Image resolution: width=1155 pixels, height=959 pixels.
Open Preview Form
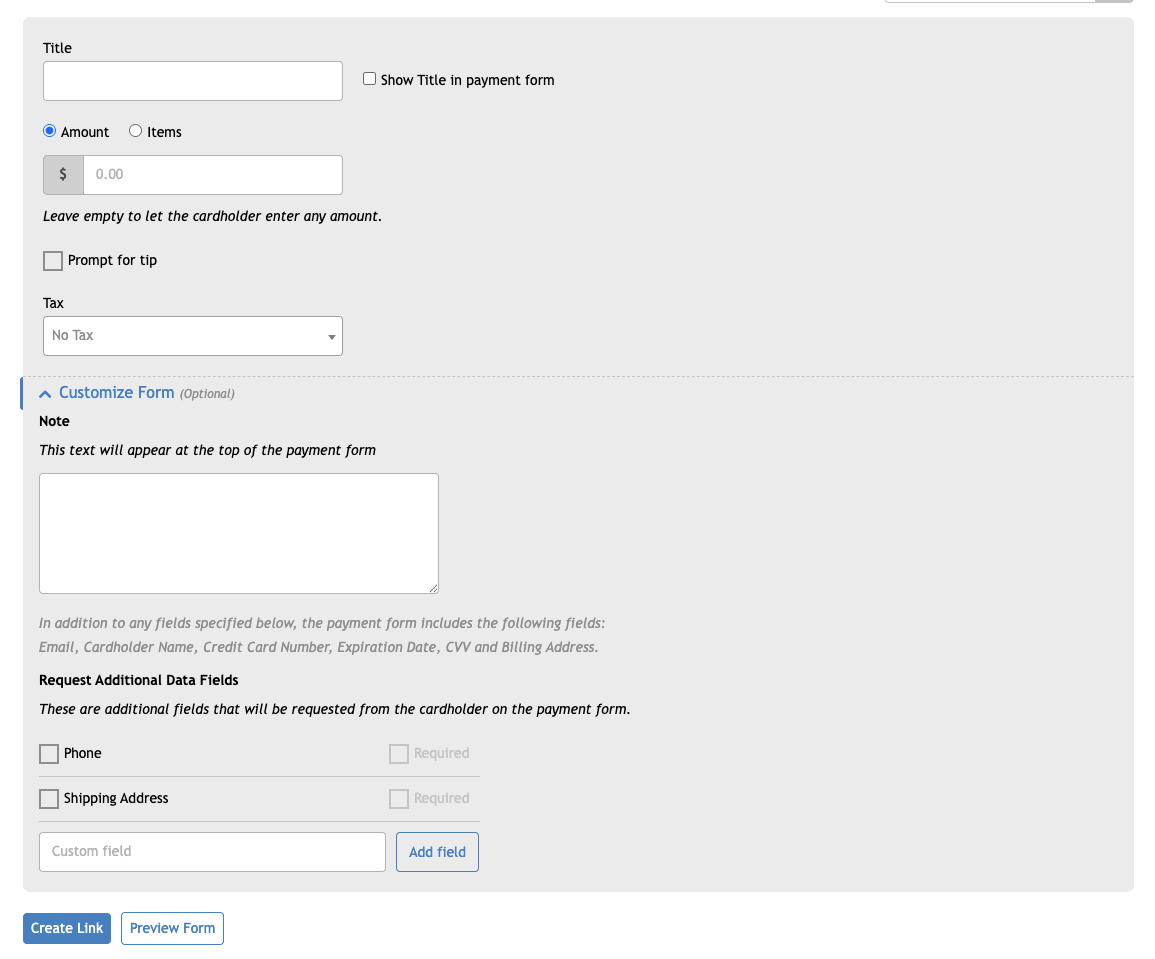172,928
